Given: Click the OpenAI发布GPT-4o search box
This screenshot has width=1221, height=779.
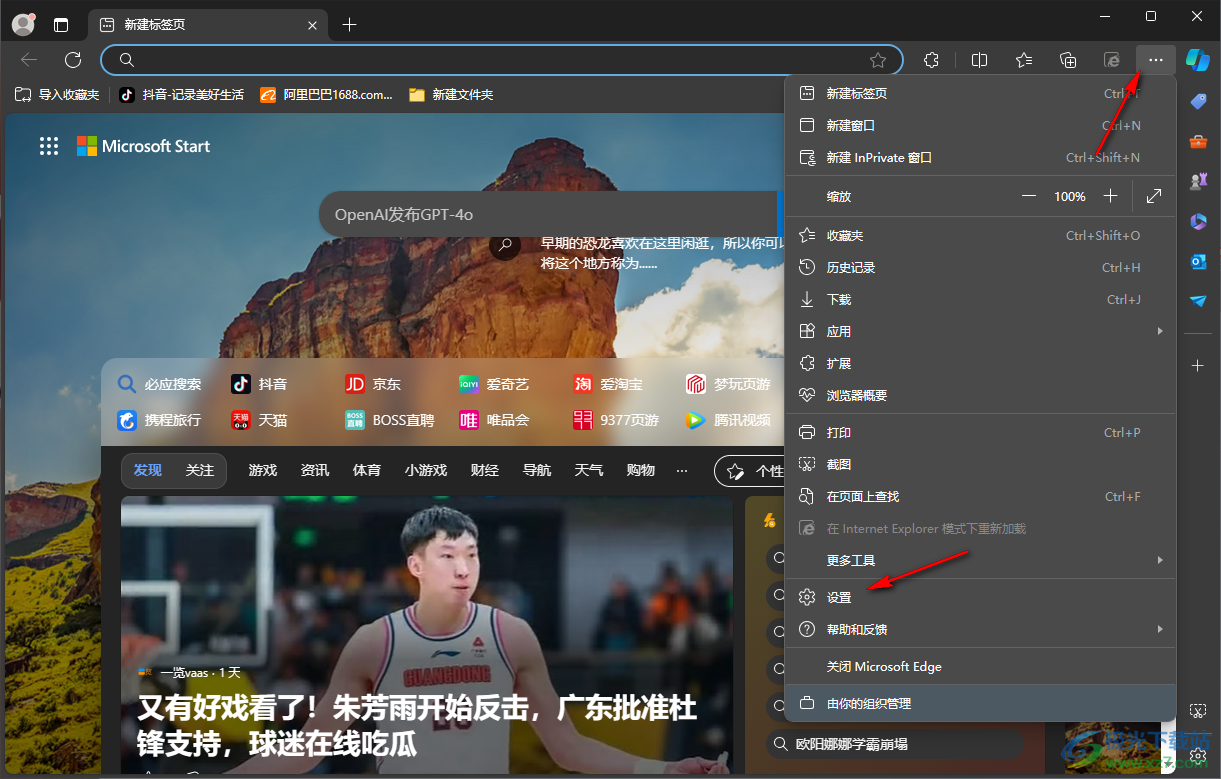Looking at the screenshot, I should pos(548,214).
